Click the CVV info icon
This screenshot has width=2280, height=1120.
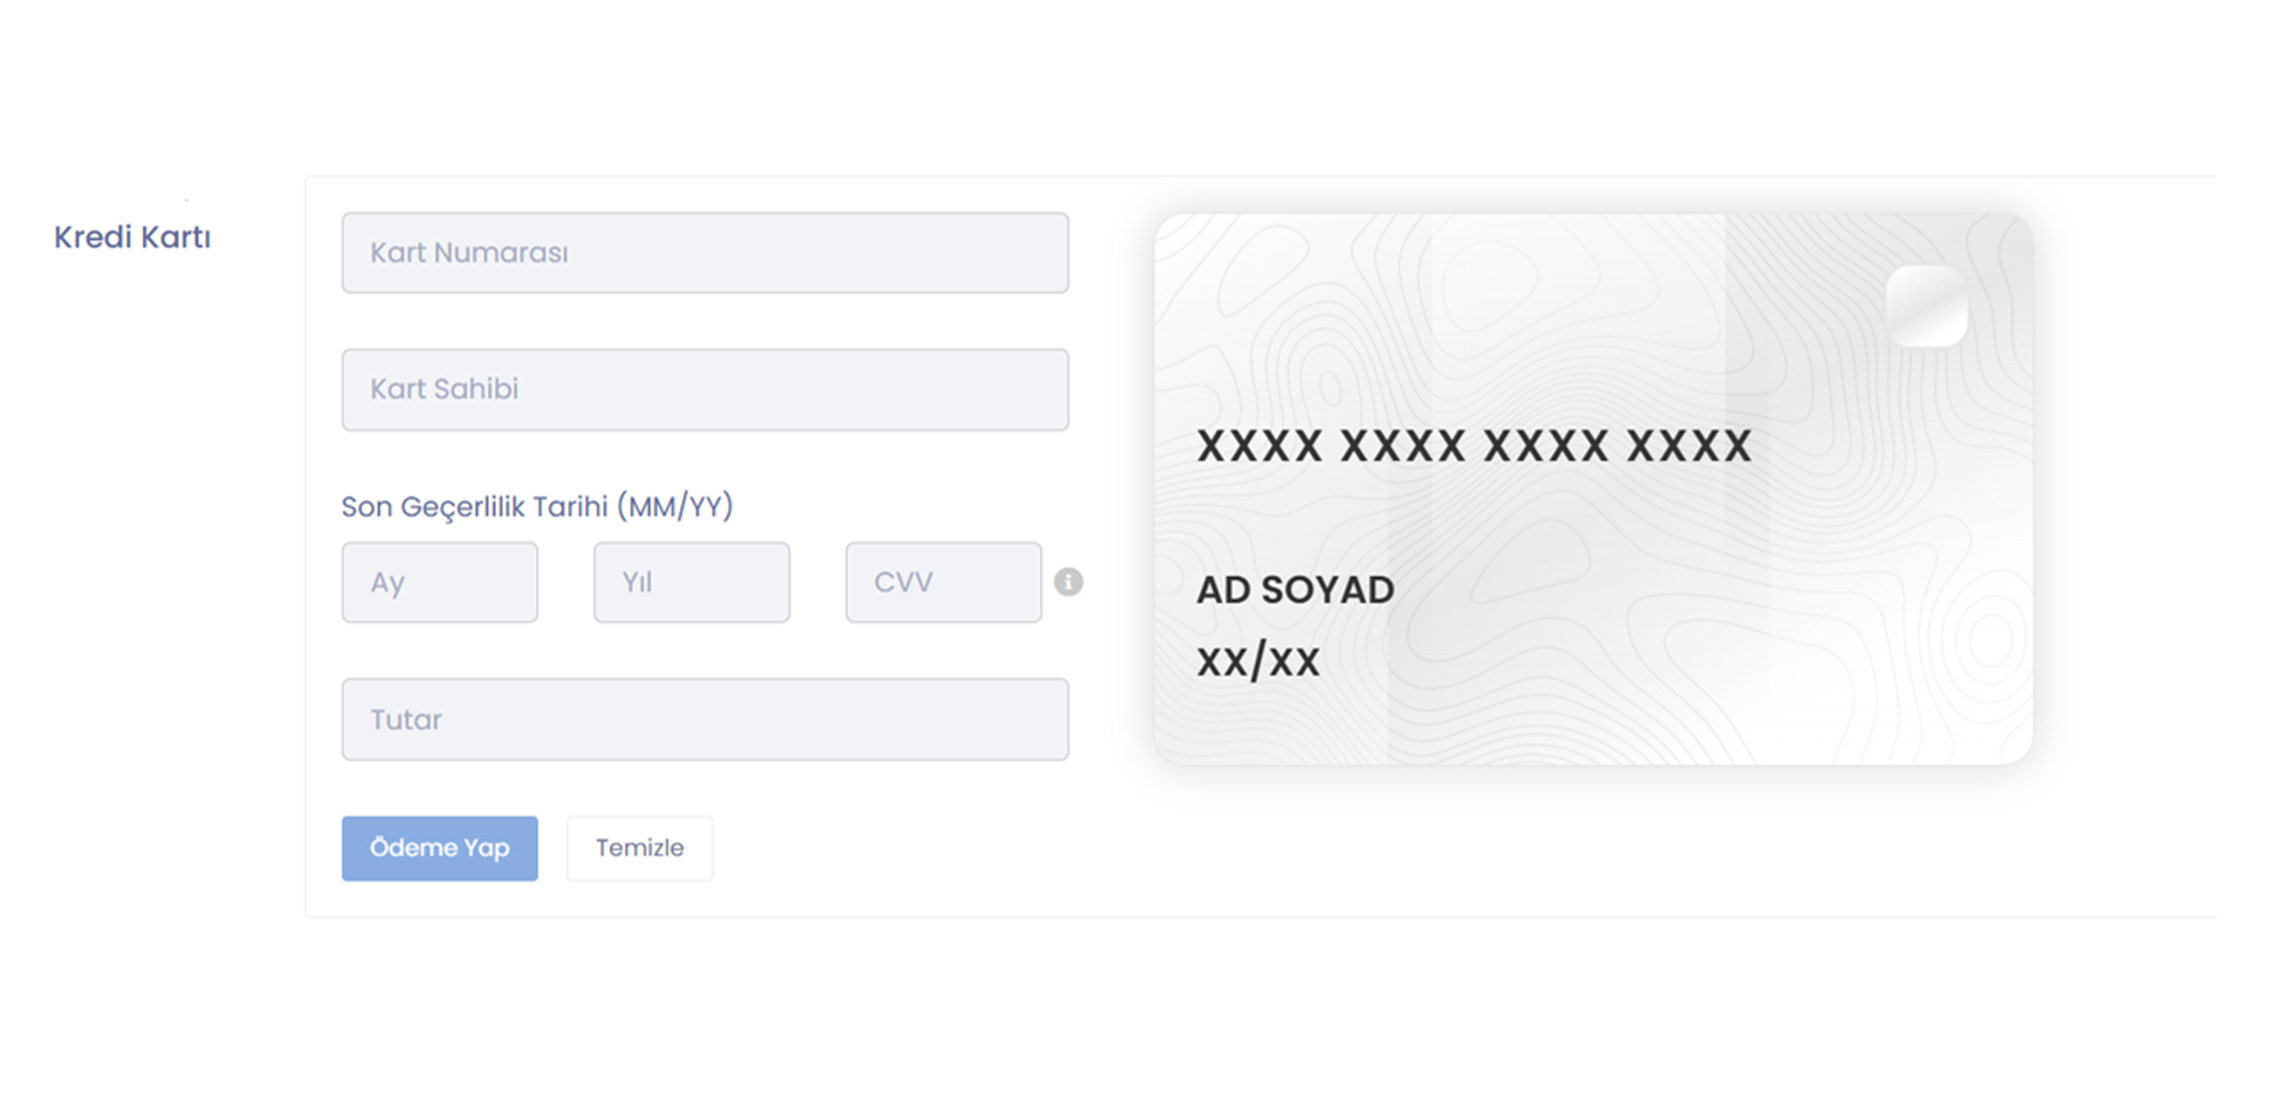[1068, 582]
